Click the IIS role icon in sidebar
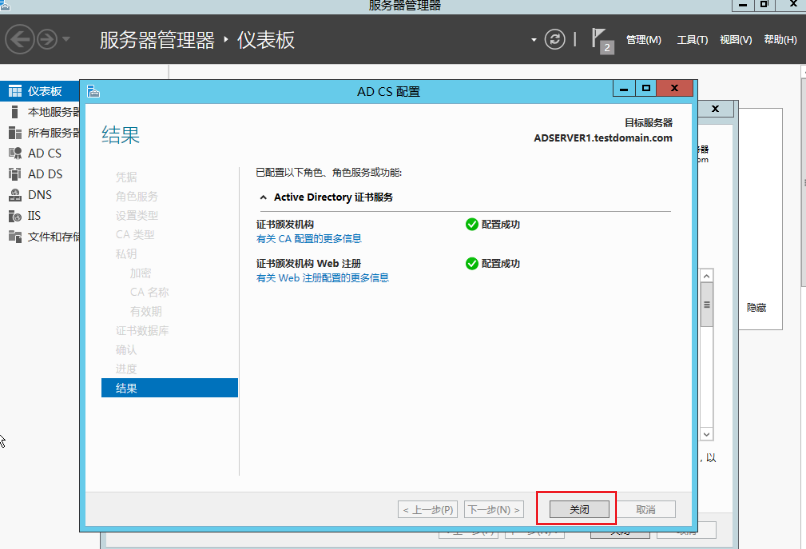The width and height of the screenshot is (806, 549). (x=15, y=216)
